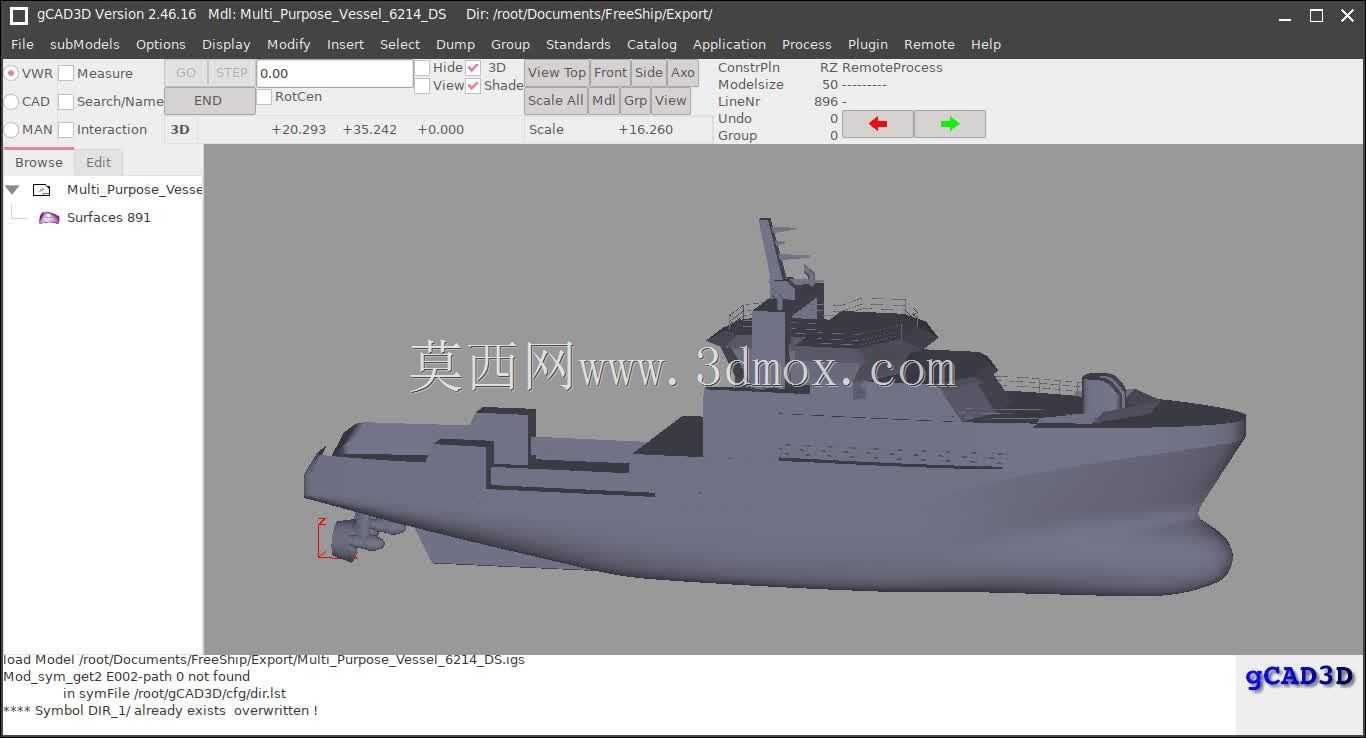Click the View button beside Grp
The height and width of the screenshot is (738, 1366).
pyautogui.click(x=671, y=101)
